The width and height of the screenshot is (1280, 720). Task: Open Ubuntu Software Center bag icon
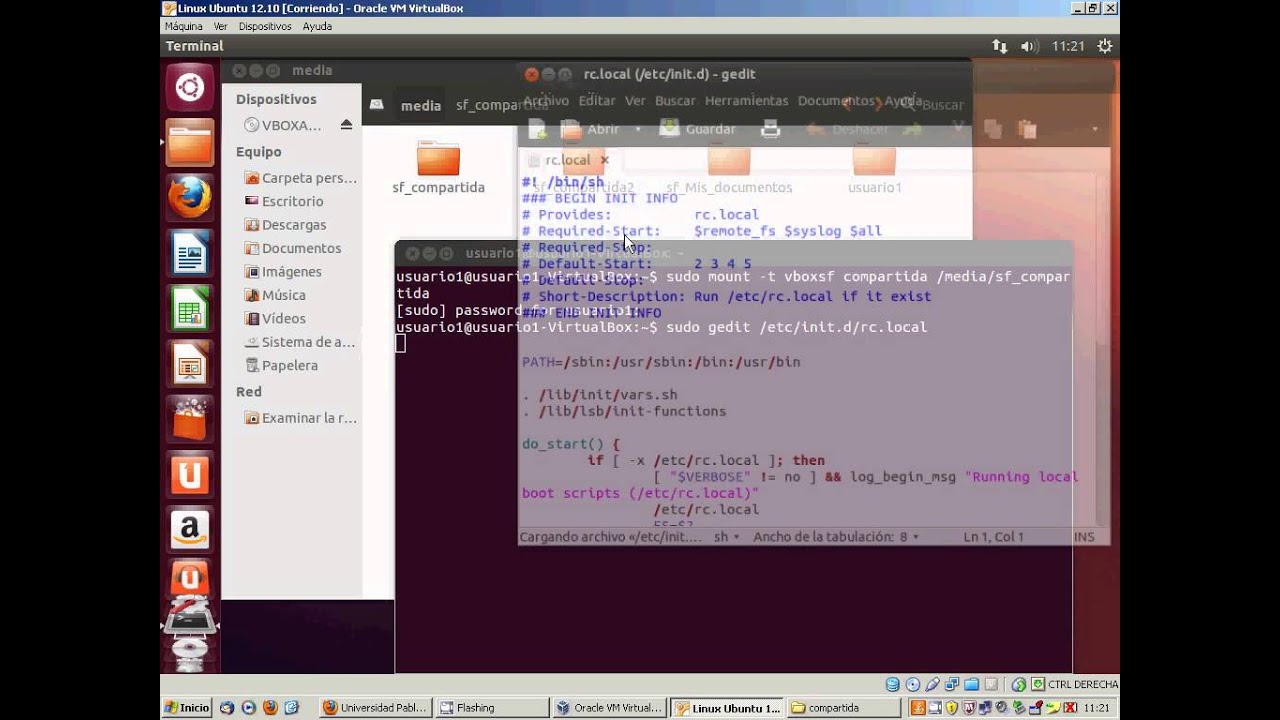190,419
